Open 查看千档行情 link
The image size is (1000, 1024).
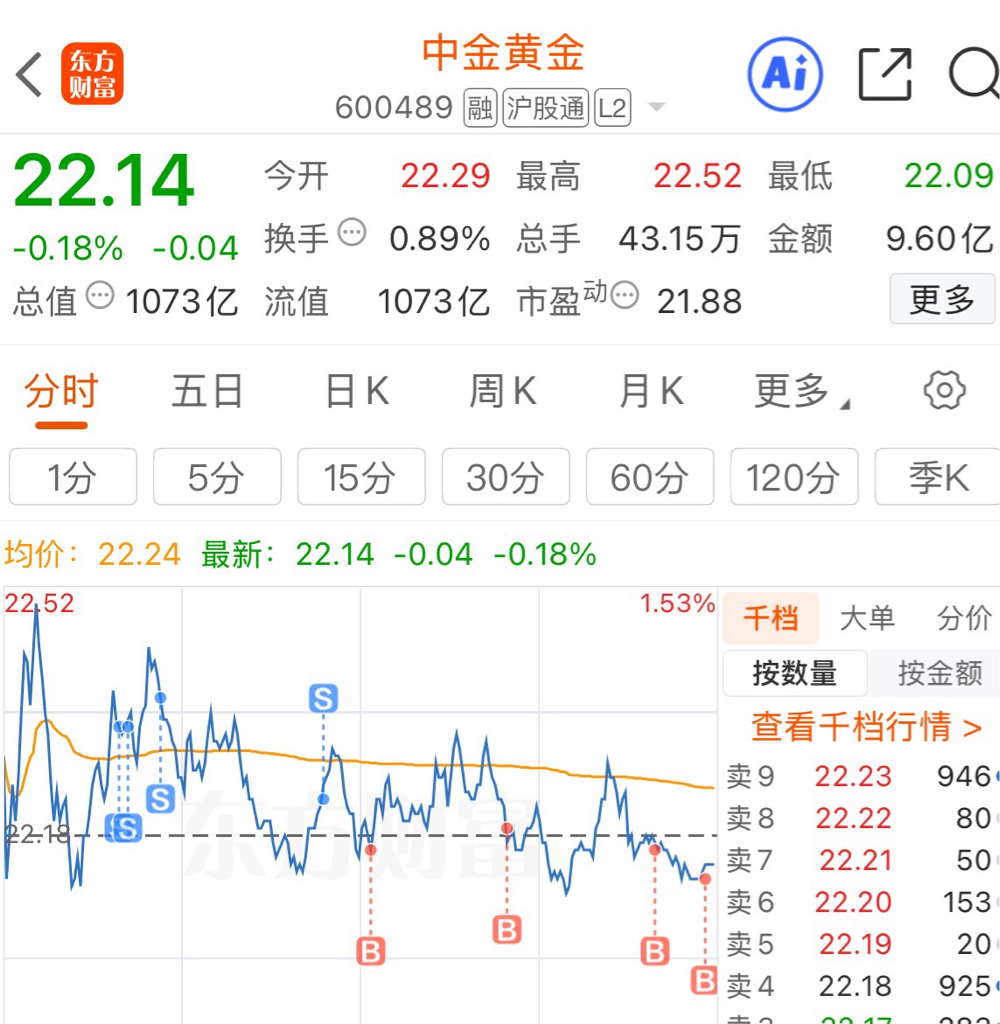coord(866,726)
